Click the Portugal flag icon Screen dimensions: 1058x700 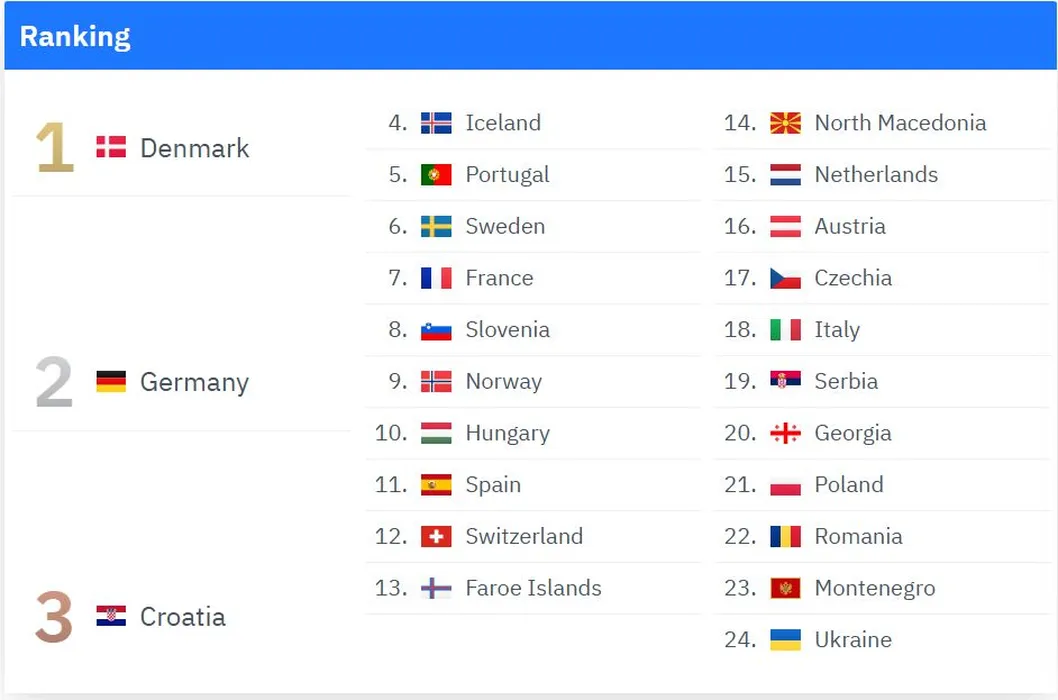pos(436,175)
